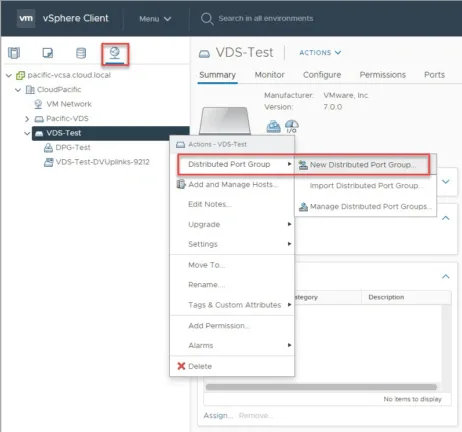Image resolution: width=462 pixels, height=432 pixels.
Task: Click the Pacific-VDS switch icon
Action: click(39, 119)
